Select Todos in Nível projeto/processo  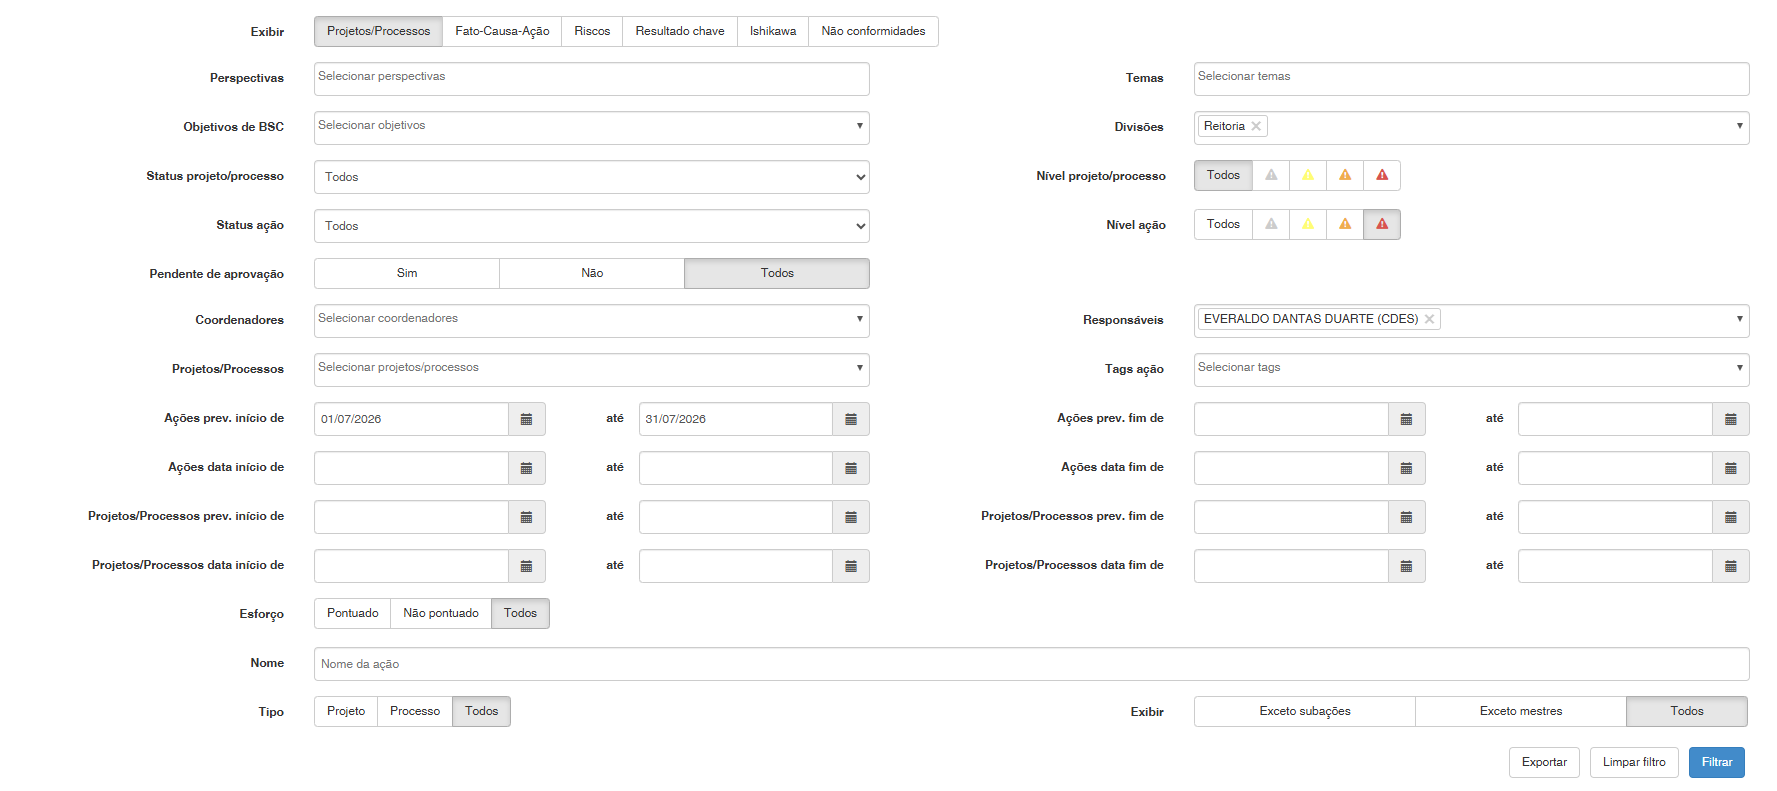tap(1223, 175)
